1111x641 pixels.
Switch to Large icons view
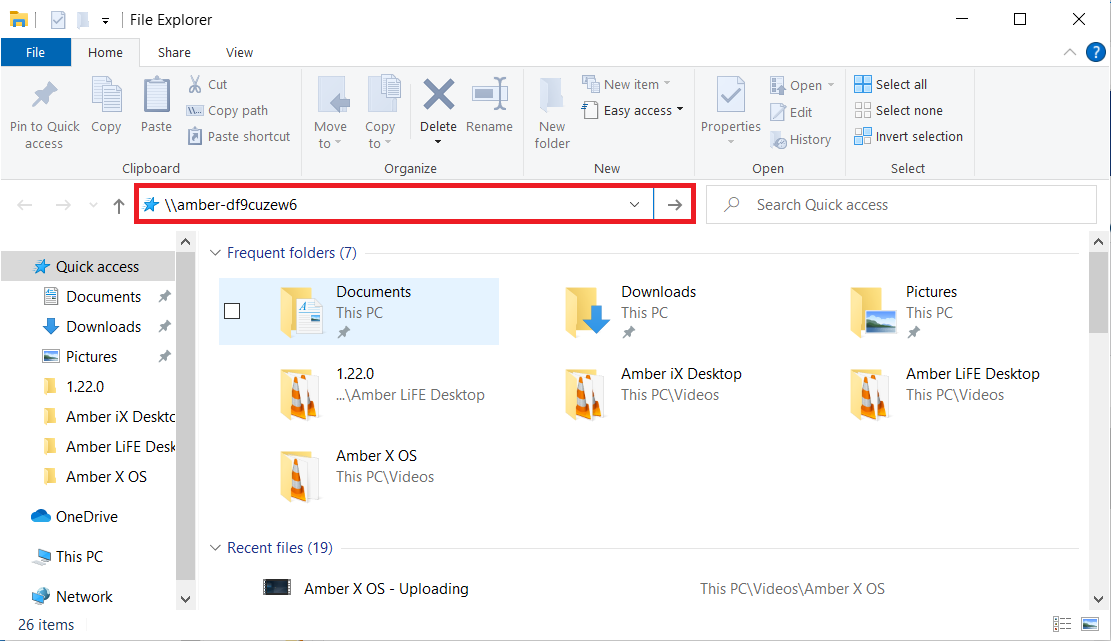tap(1090, 624)
